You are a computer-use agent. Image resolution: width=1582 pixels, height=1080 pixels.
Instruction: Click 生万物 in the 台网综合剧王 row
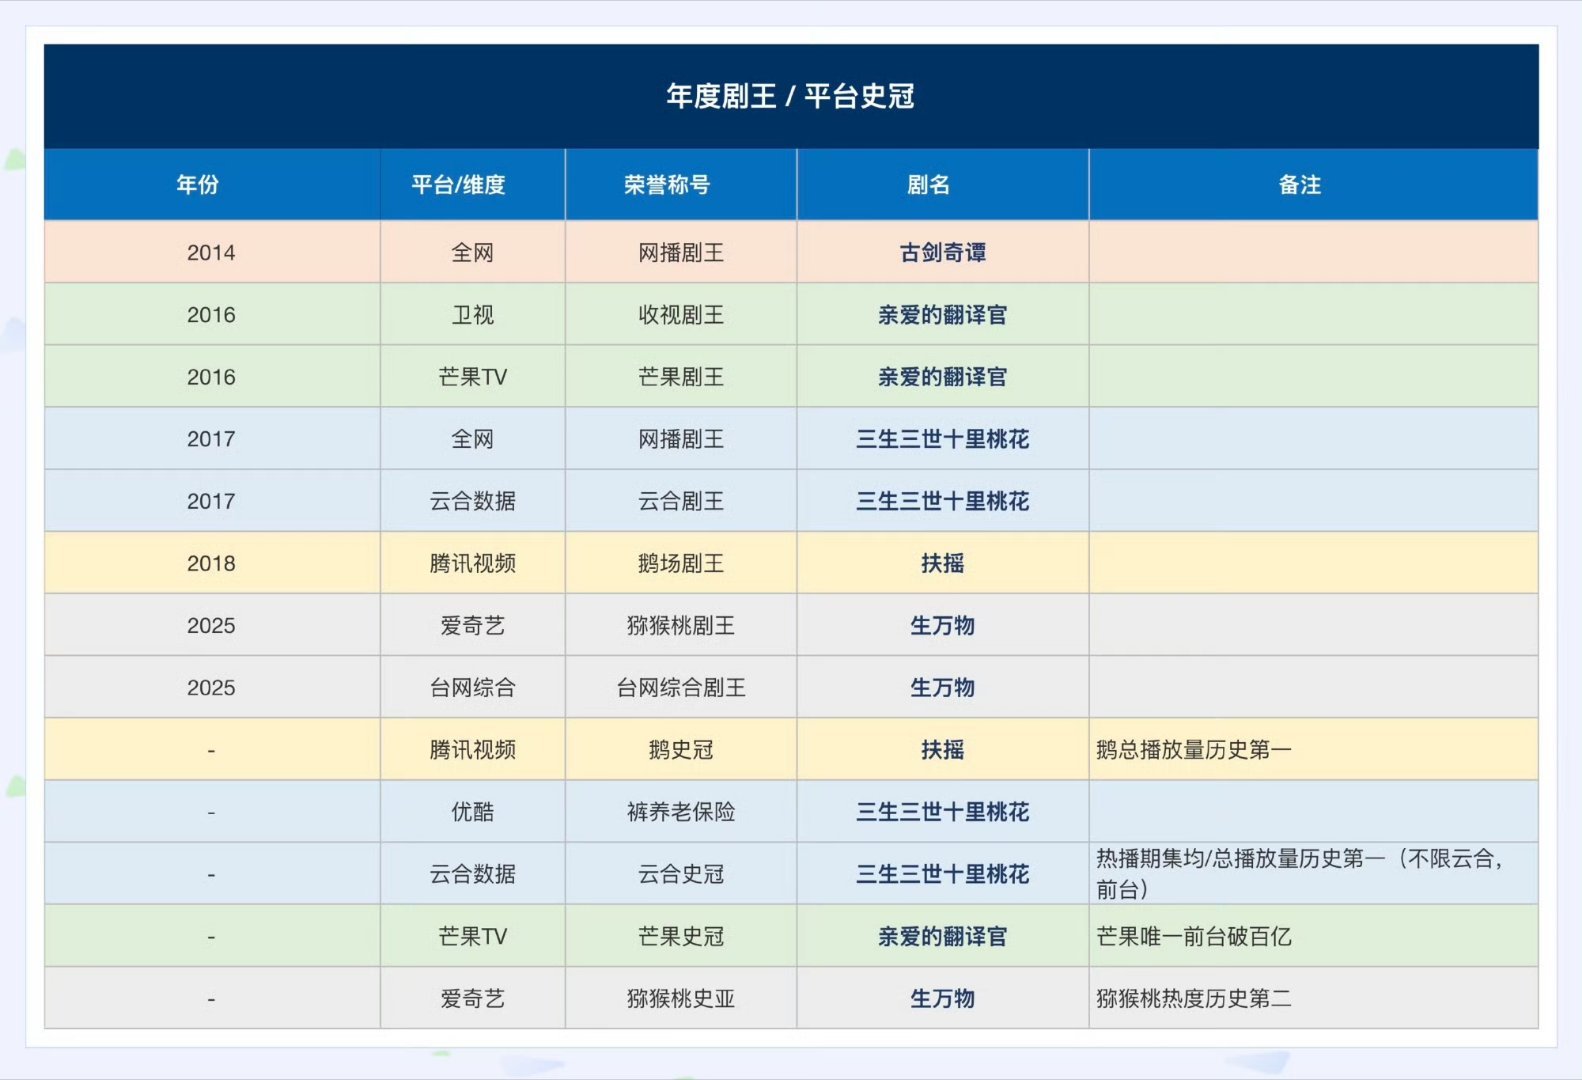tap(943, 688)
